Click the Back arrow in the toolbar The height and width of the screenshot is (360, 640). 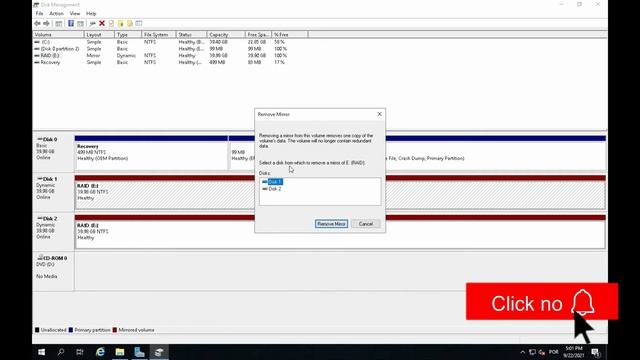38,24
